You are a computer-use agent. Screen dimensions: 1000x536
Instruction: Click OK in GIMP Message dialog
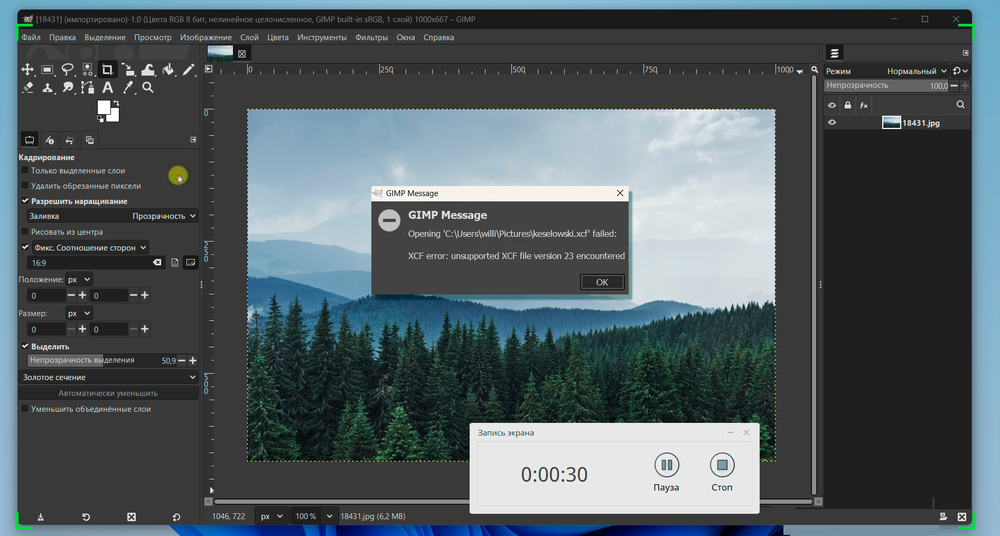click(x=602, y=282)
